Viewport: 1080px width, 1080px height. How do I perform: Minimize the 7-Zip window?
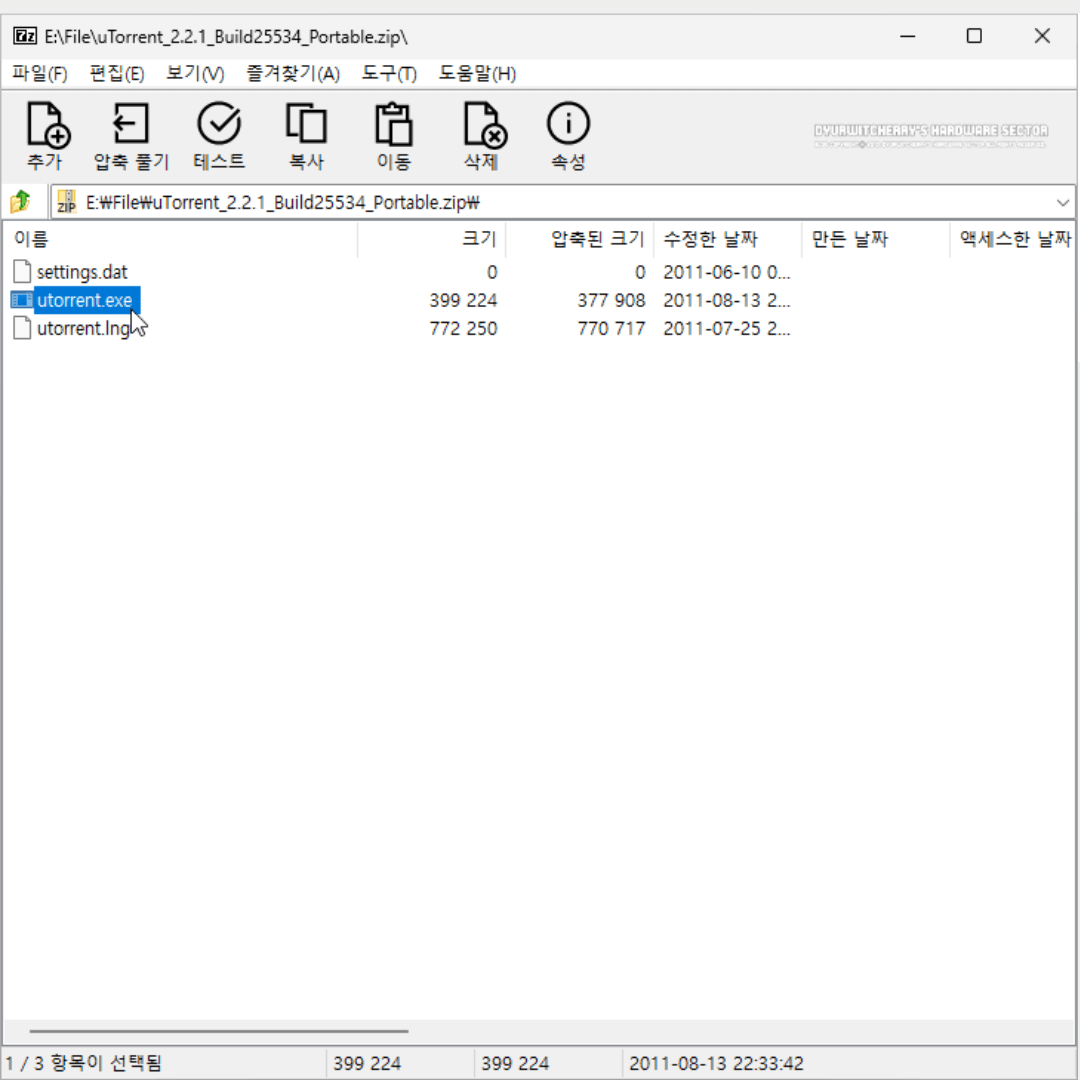(908, 36)
